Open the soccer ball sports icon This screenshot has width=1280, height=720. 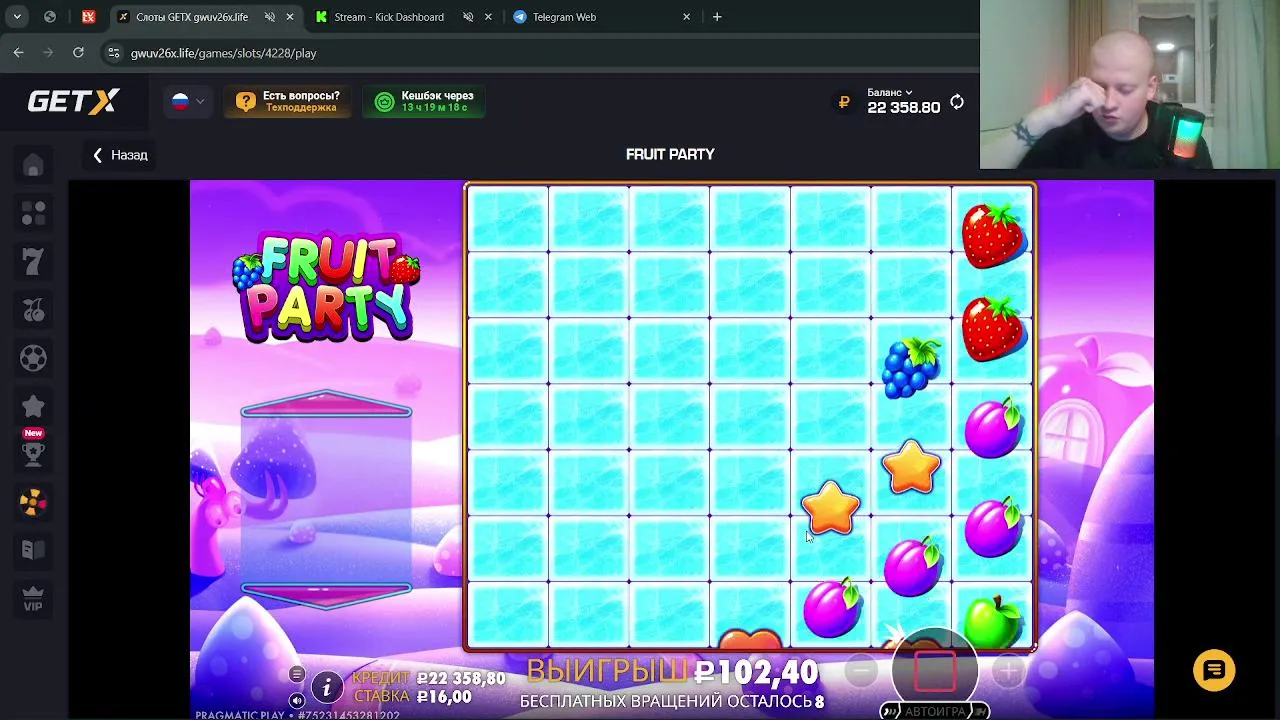(33, 358)
